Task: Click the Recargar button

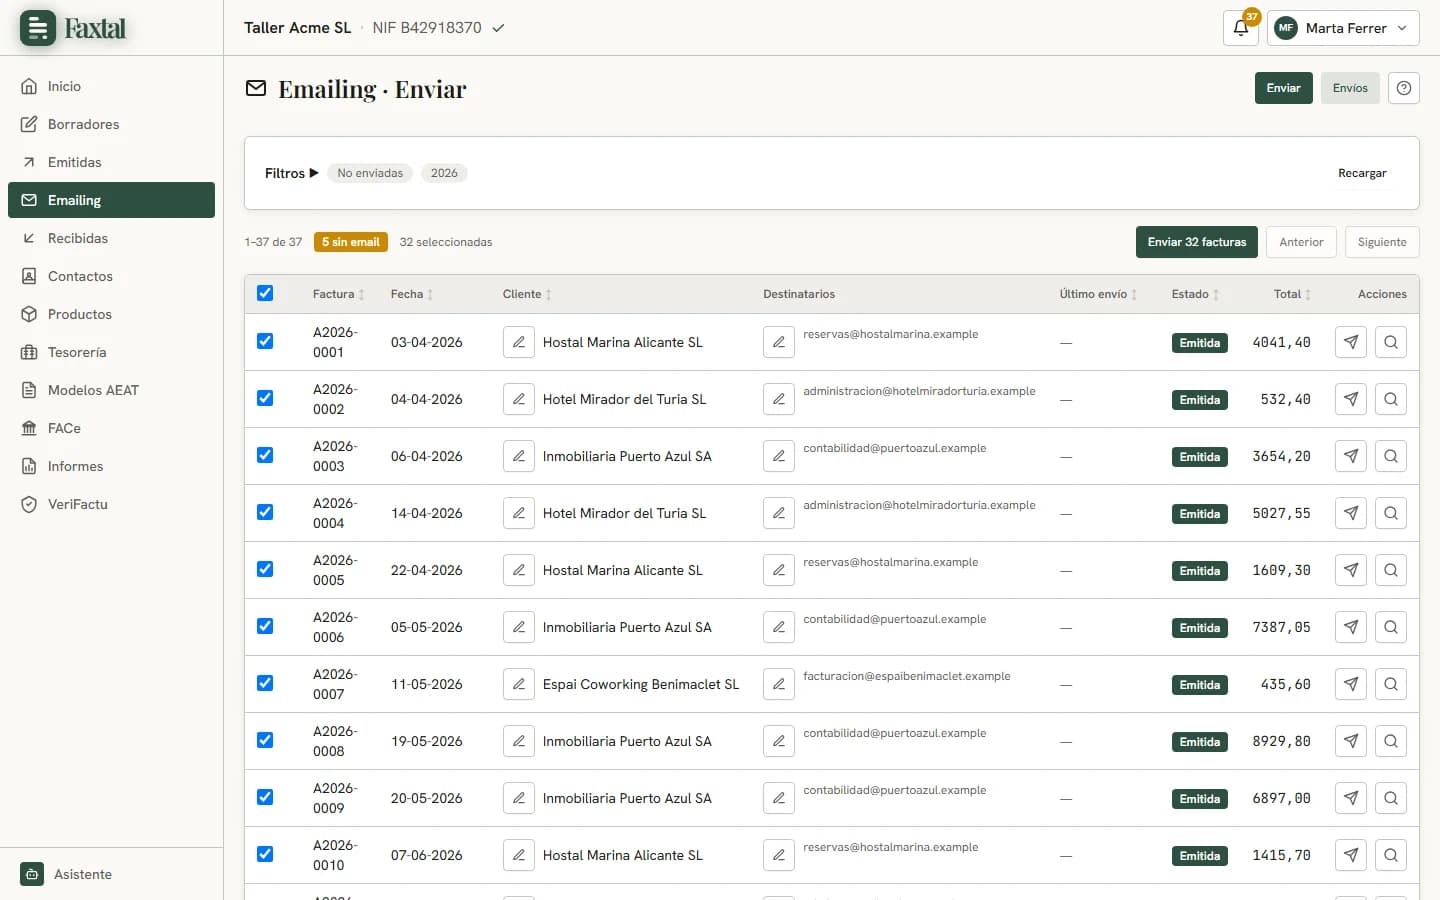Action: [1362, 173]
